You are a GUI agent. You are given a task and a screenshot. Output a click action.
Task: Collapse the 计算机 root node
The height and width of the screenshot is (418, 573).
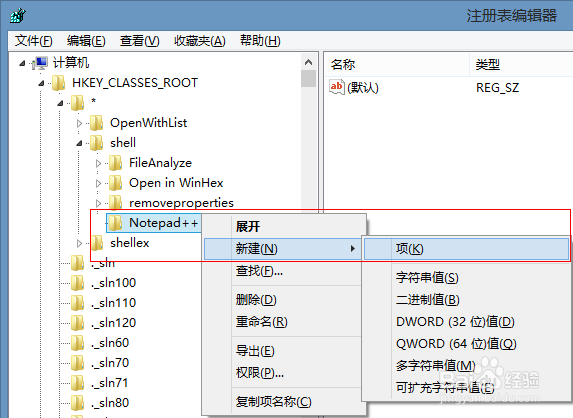coord(22,64)
